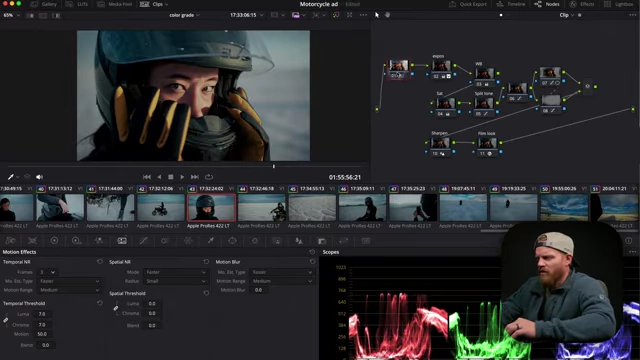Toggle the LUTs panel
Viewport: 640px width, 360px height.
point(77,4)
